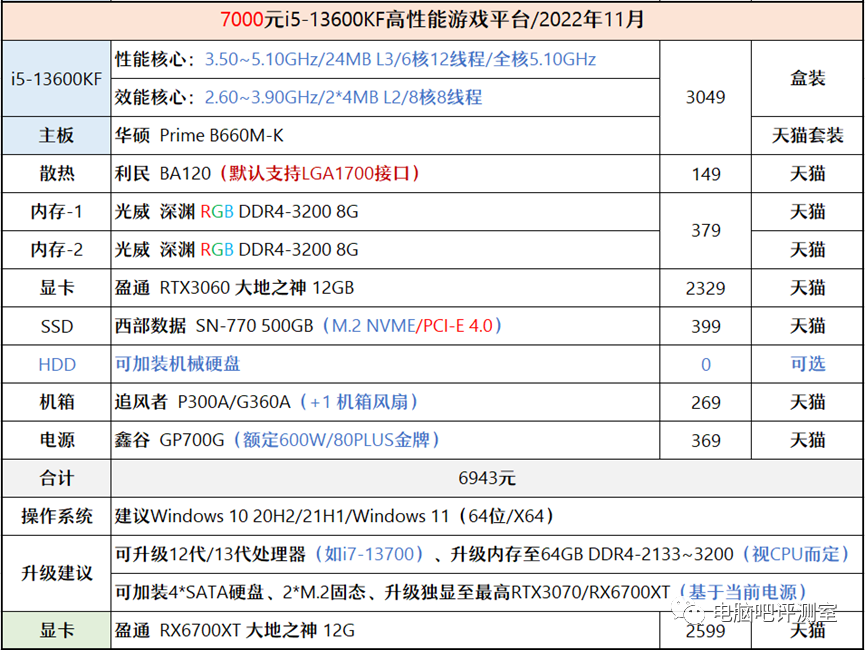Select 利民 BA120 cooler cell

[x=385, y=174]
